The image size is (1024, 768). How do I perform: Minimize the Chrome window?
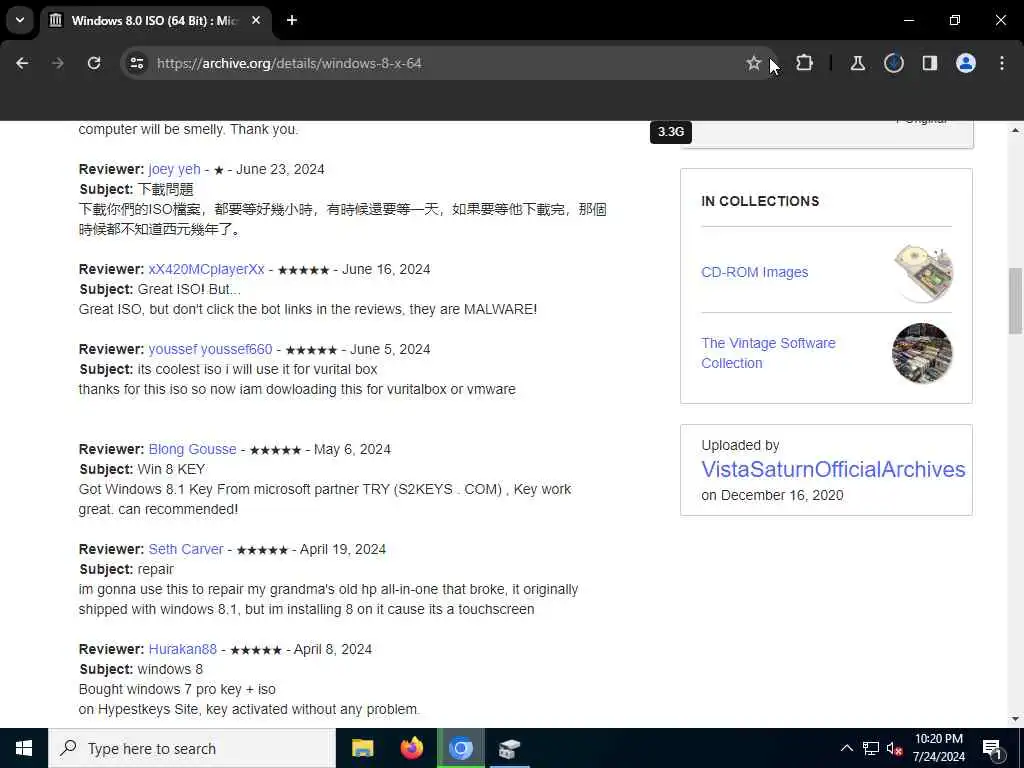pyautogui.click(x=909, y=20)
